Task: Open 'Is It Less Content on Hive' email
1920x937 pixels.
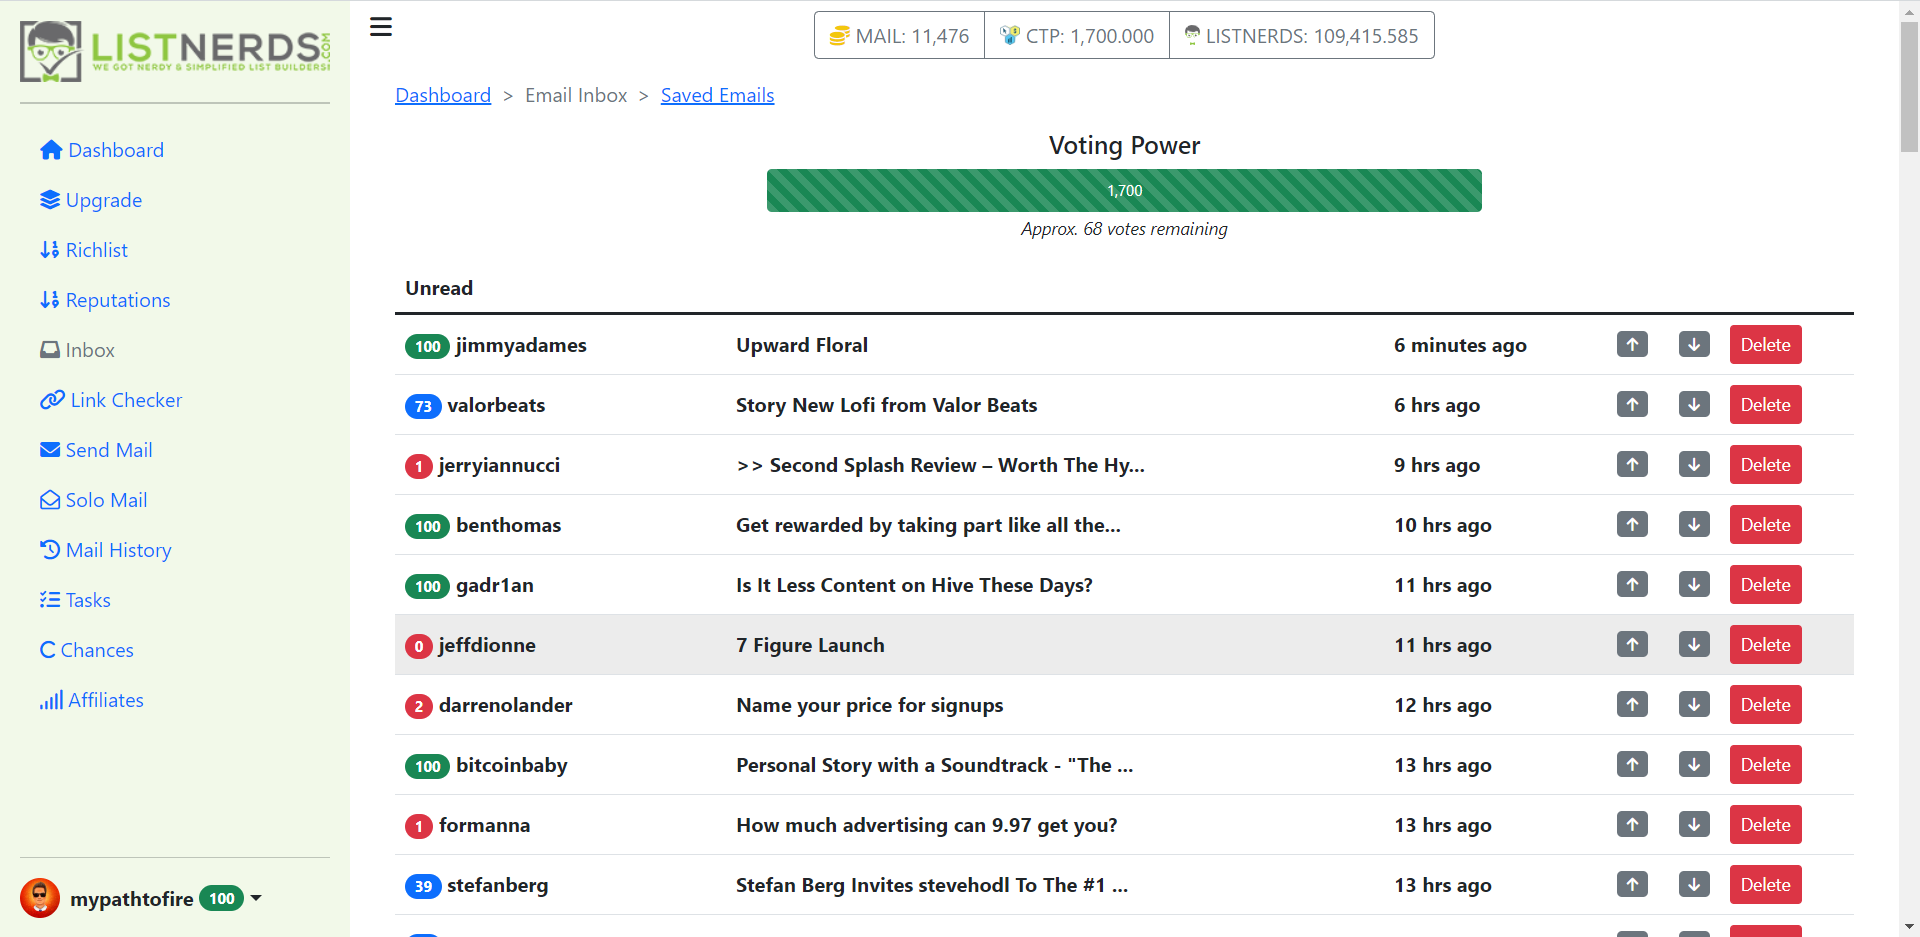Action: coord(914,585)
